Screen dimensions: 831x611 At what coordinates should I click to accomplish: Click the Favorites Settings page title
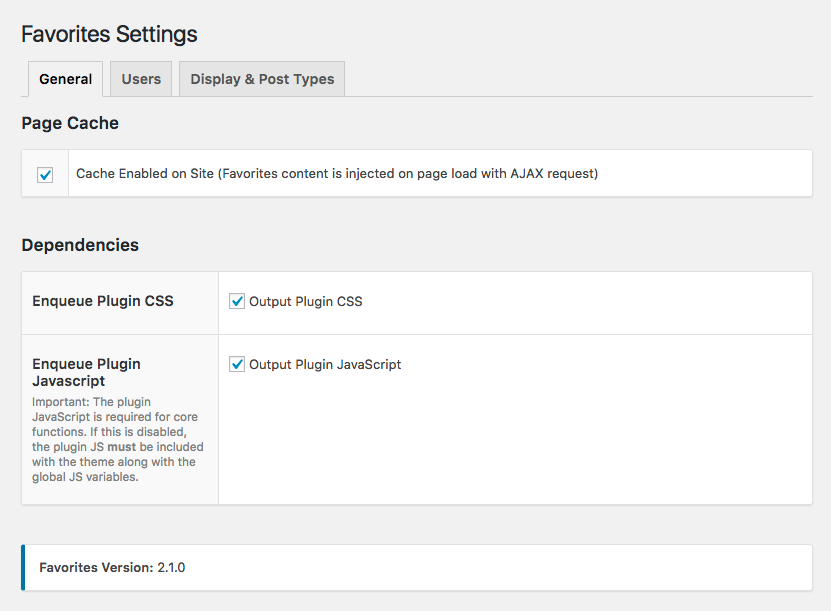[x=109, y=34]
